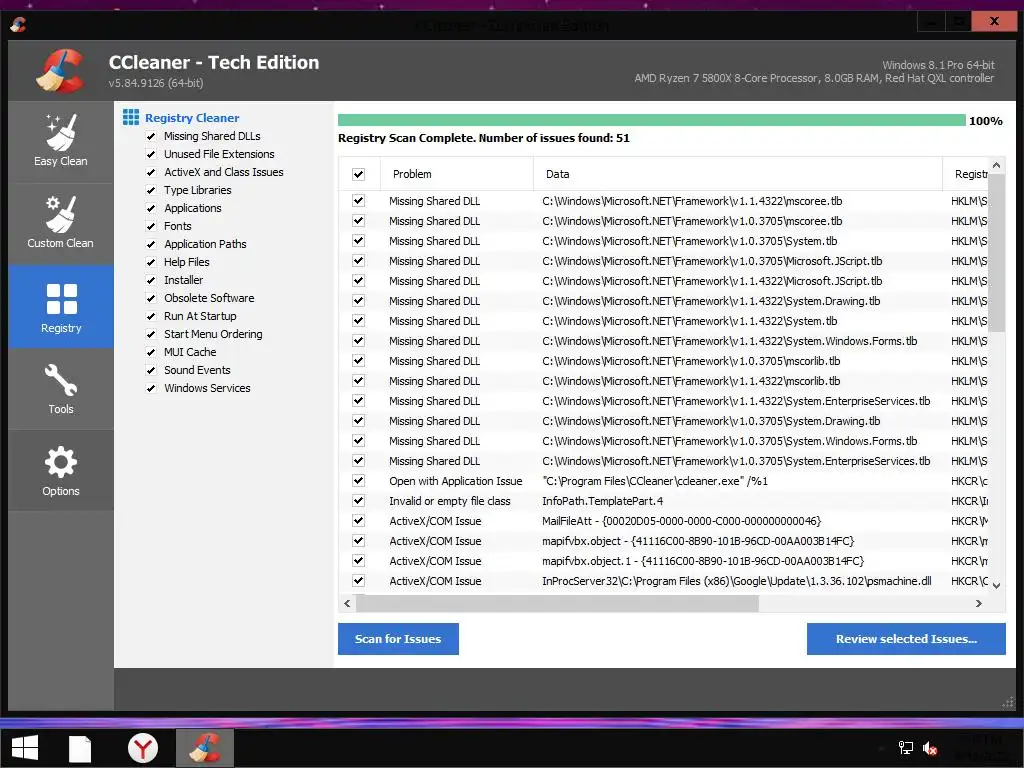The width and height of the screenshot is (1024, 768).
Task: Select the Start Menu Ordering label
Action: 213,334
